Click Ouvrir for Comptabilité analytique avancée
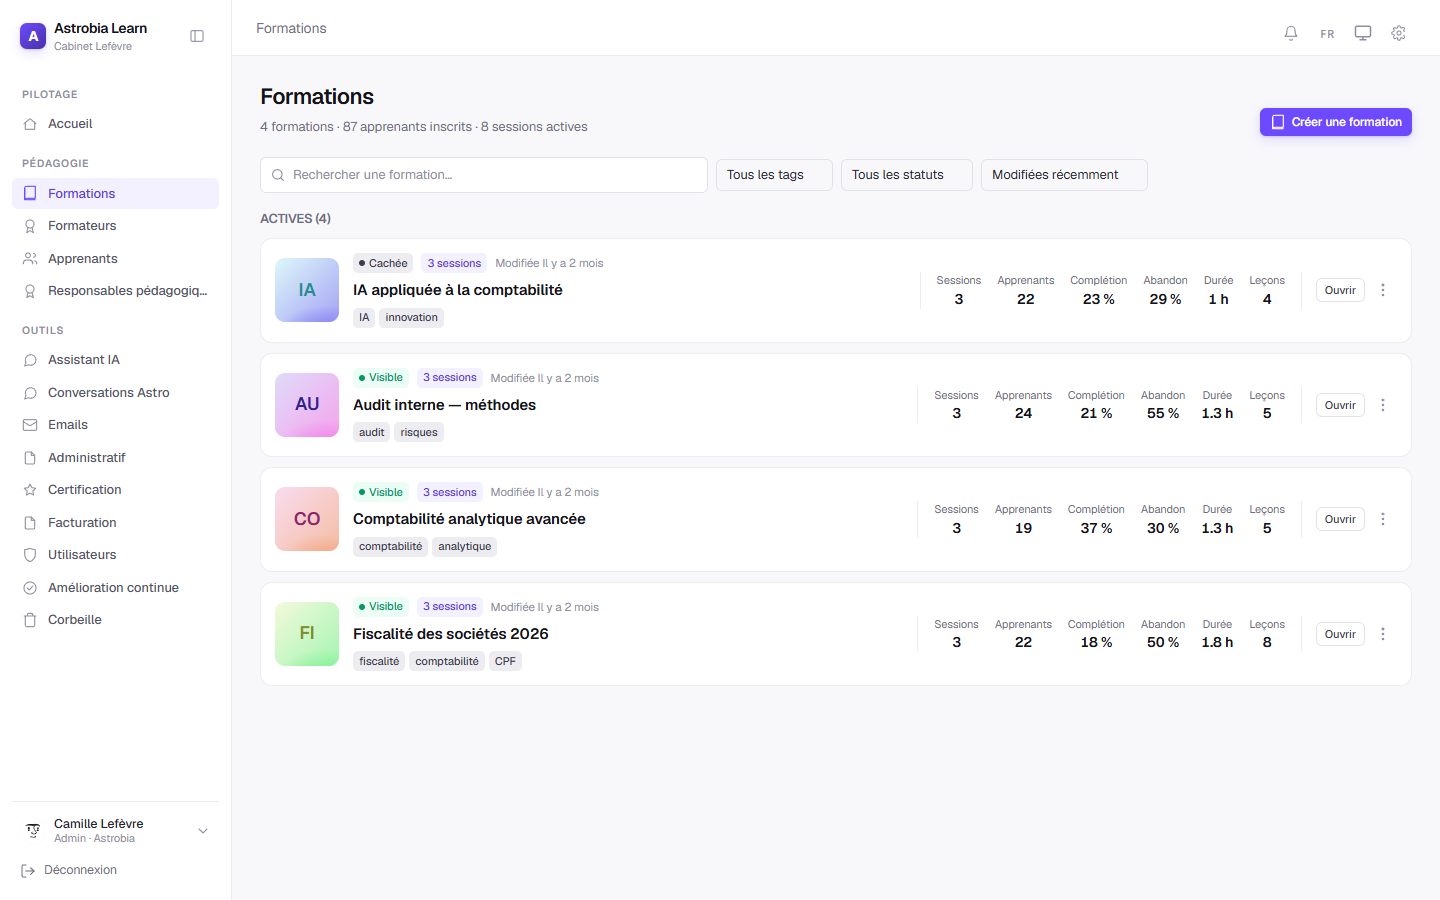The width and height of the screenshot is (1440, 900). (1340, 519)
